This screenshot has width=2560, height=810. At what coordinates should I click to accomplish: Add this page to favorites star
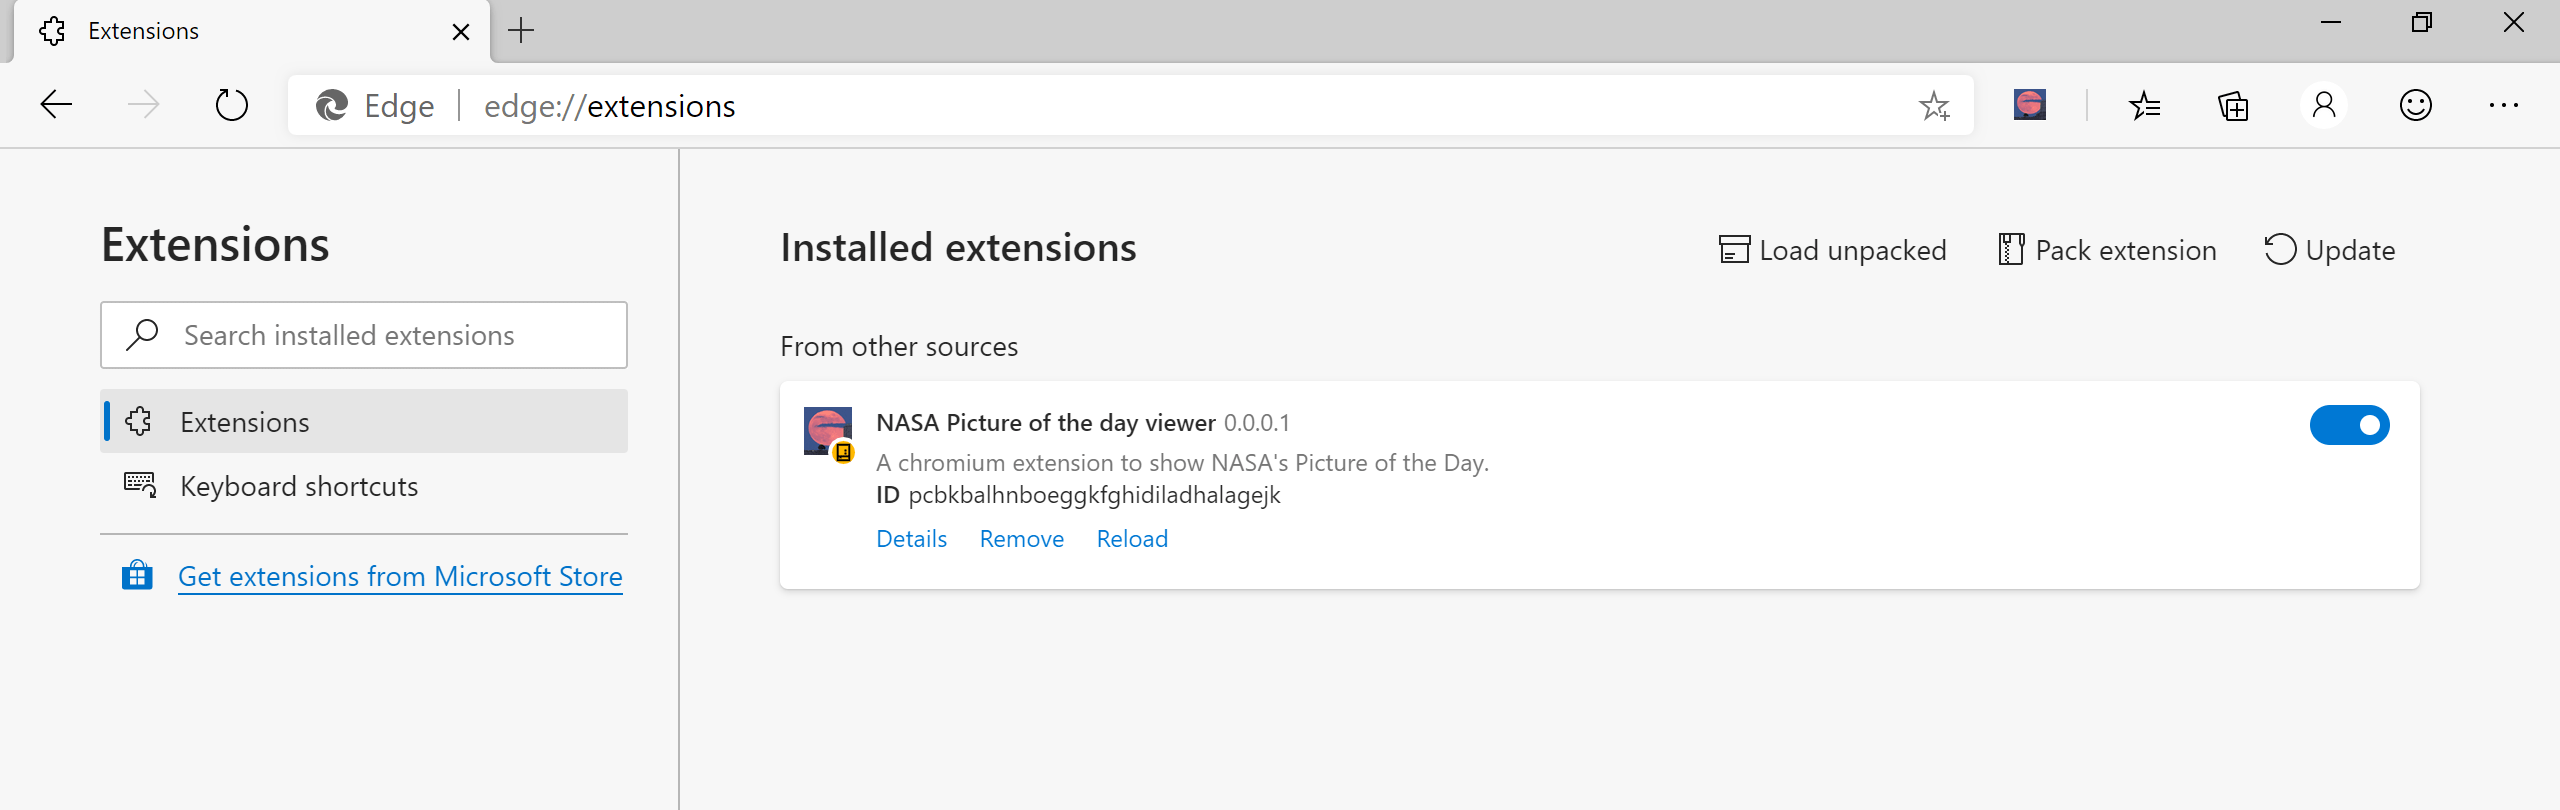tap(1934, 105)
